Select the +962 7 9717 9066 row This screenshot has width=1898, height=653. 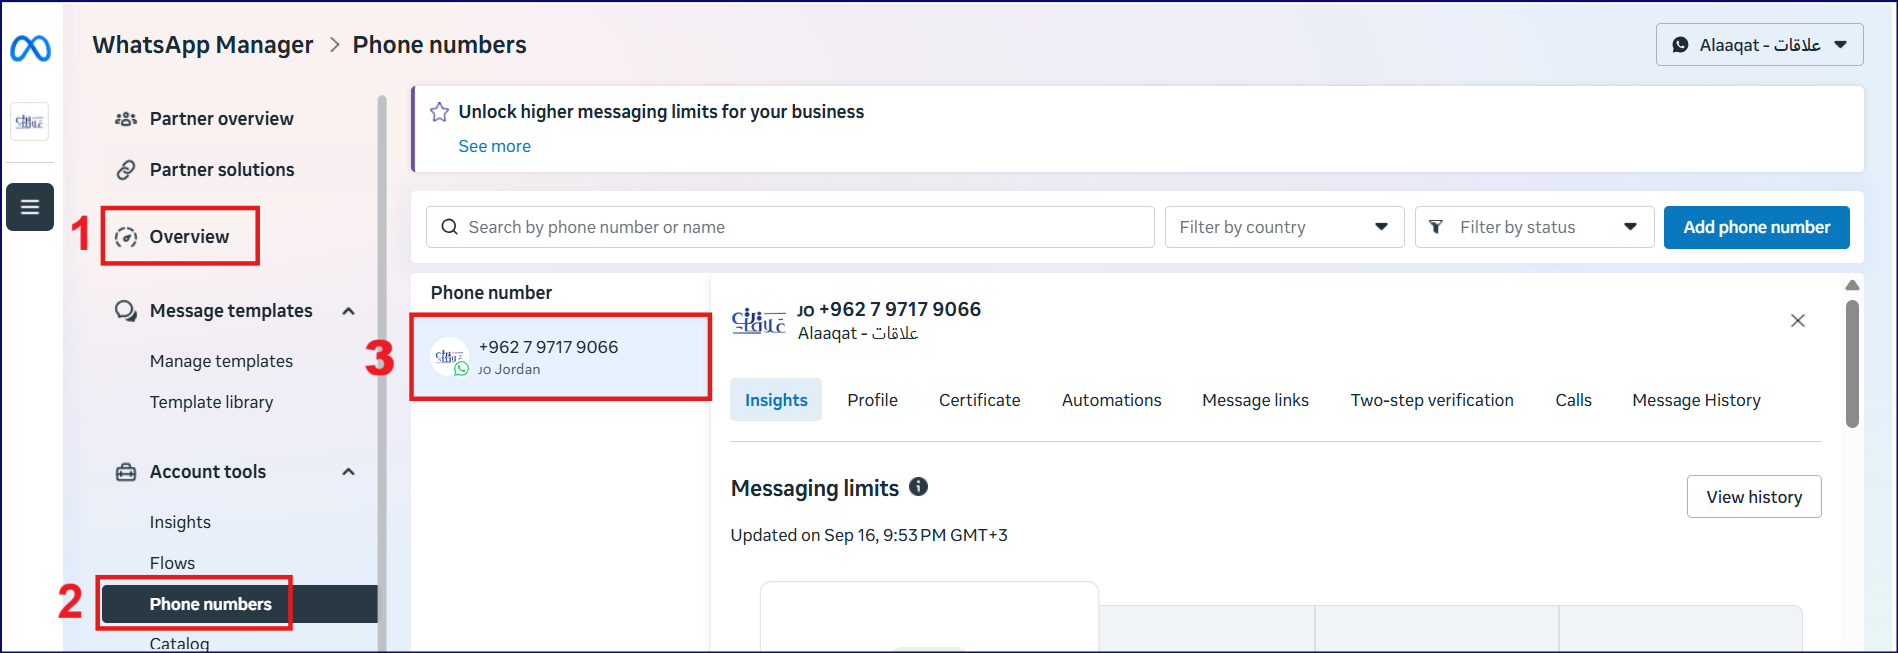(561, 357)
